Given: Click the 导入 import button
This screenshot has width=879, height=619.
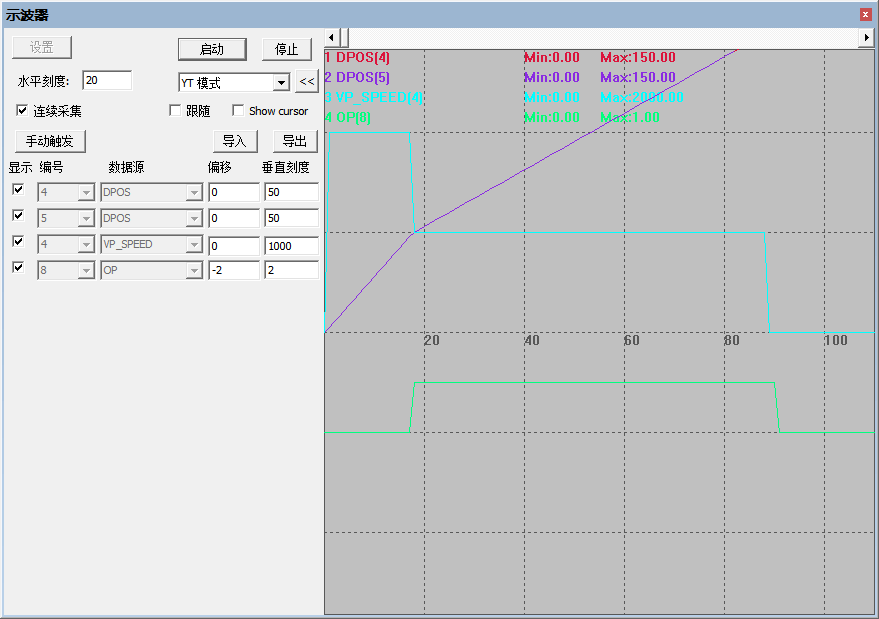Looking at the screenshot, I should [x=236, y=140].
